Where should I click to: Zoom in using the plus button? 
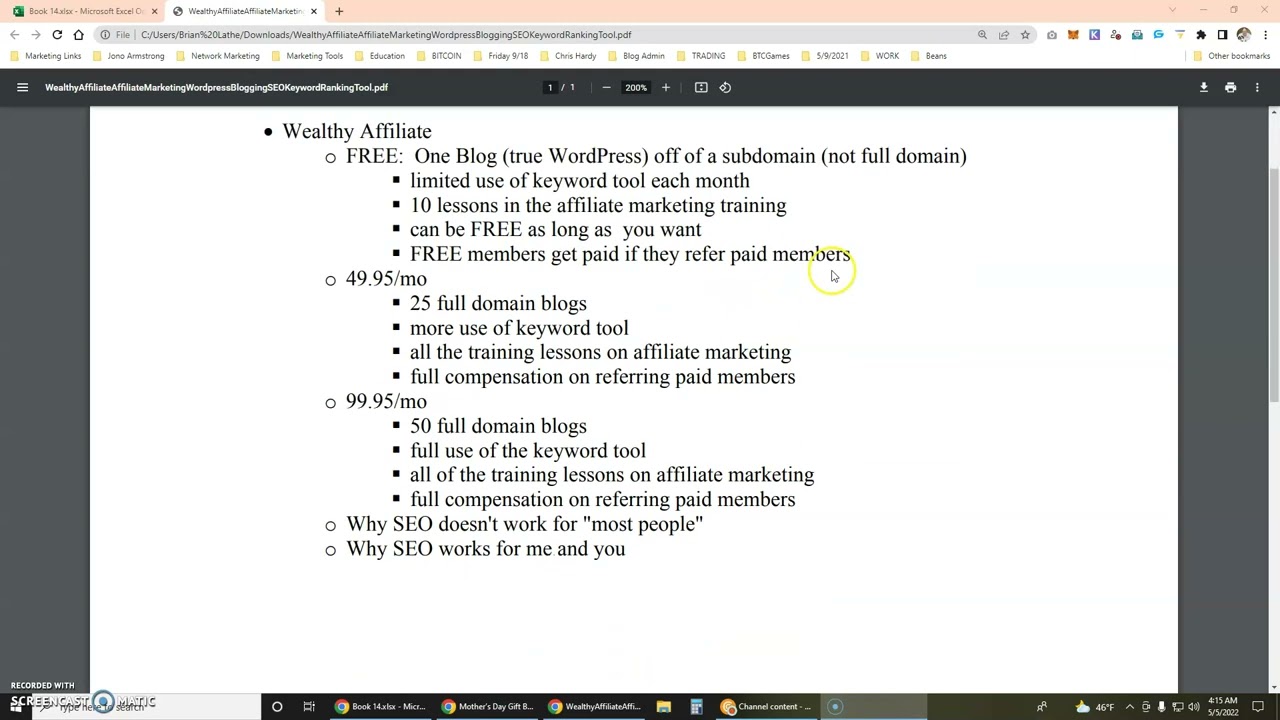[665, 87]
